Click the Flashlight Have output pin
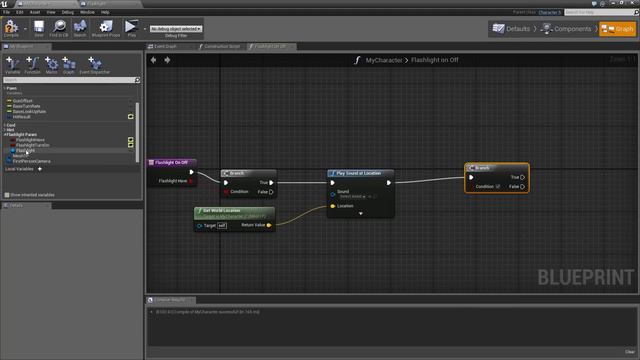 pyautogui.click(x=191, y=181)
